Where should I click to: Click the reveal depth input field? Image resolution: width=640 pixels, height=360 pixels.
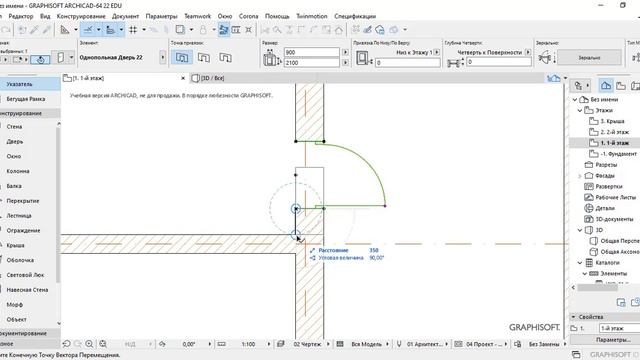tap(499, 62)
